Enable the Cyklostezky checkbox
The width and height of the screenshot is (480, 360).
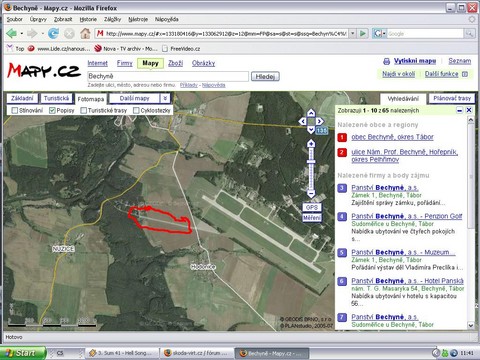tap(136, 110)
